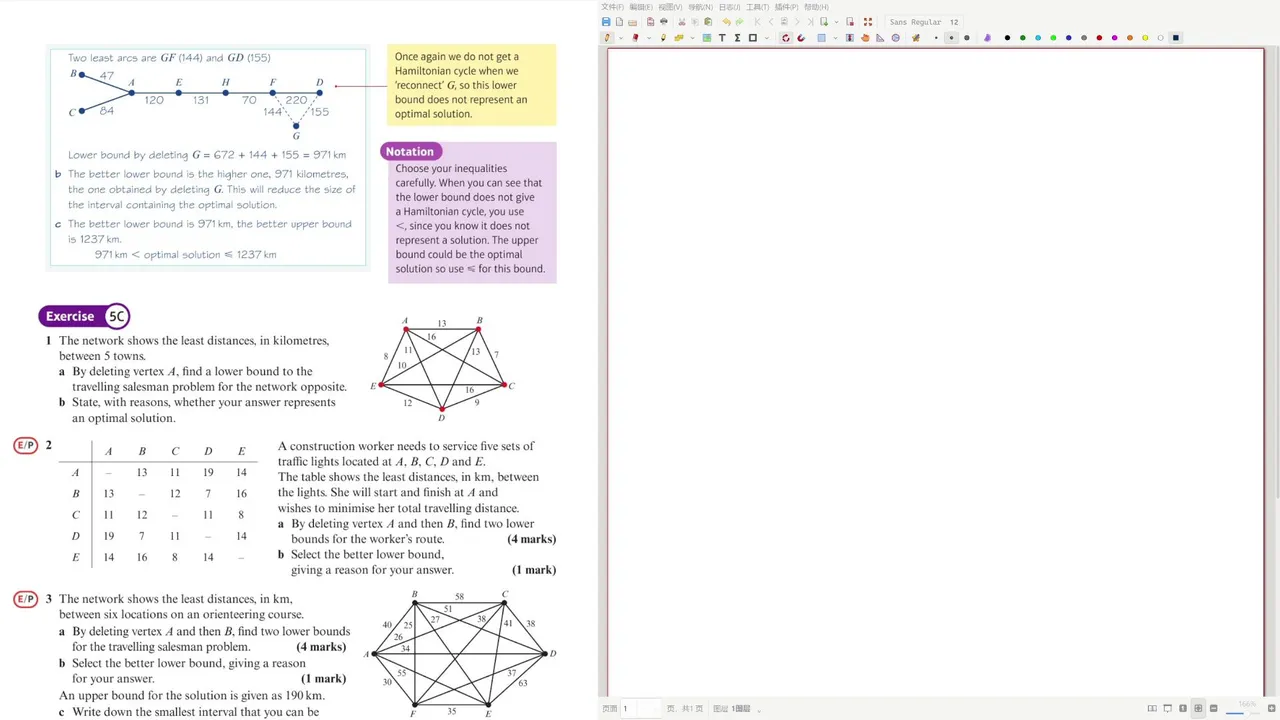Select the LaTeX sigma tool
The height and width of the screenshot is (720, 1280).
click(x=737, y=37)
